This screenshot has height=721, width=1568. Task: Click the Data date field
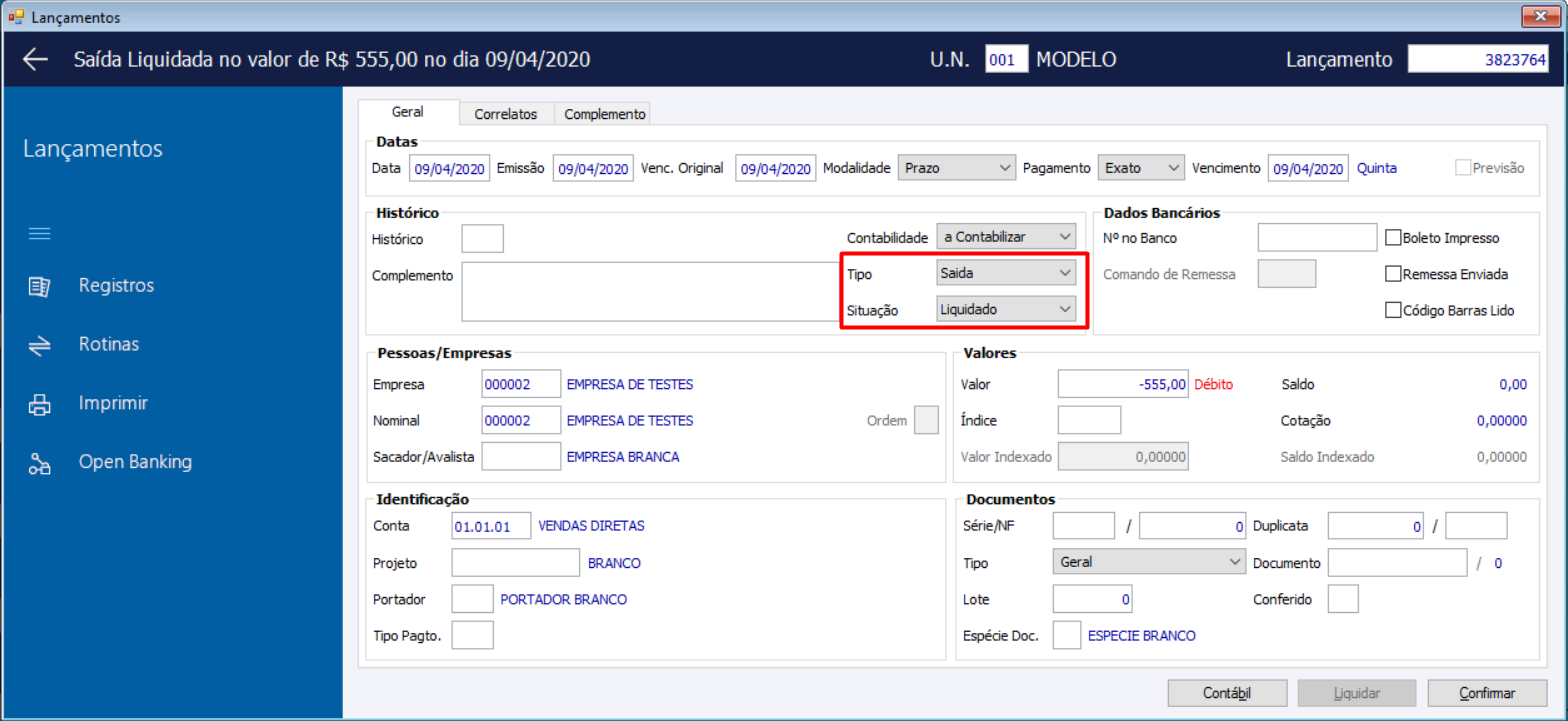tap(449, 169)
